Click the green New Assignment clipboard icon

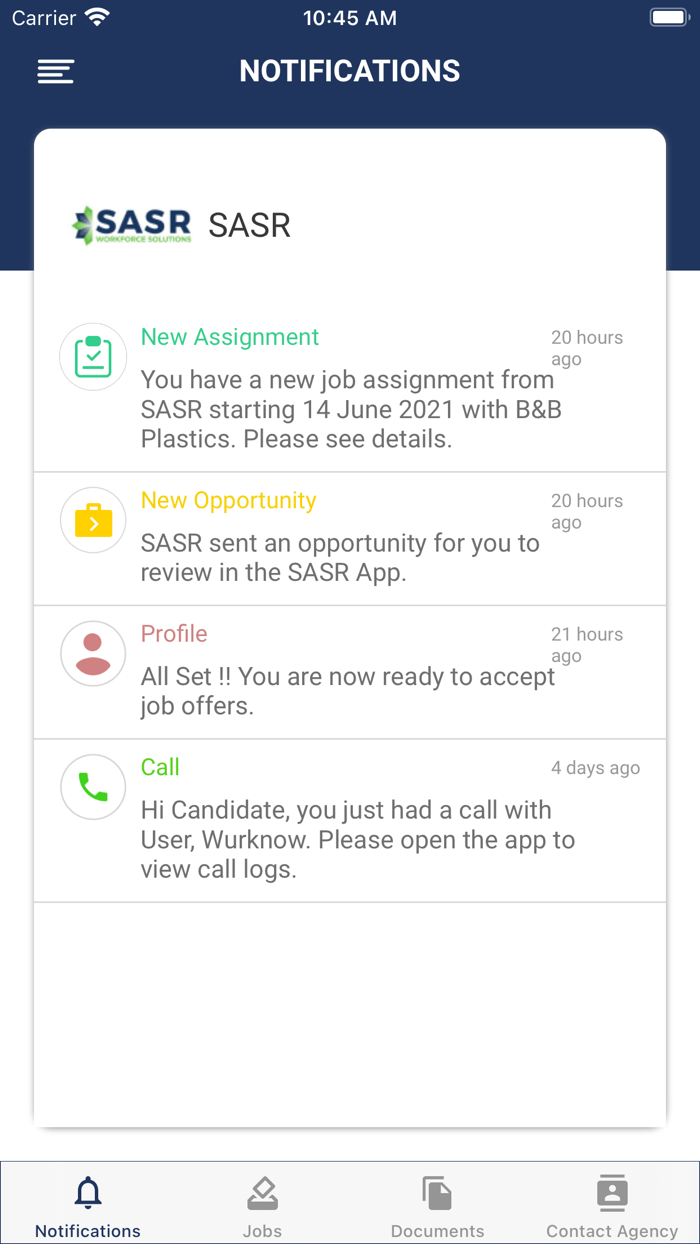pos(92,356)
